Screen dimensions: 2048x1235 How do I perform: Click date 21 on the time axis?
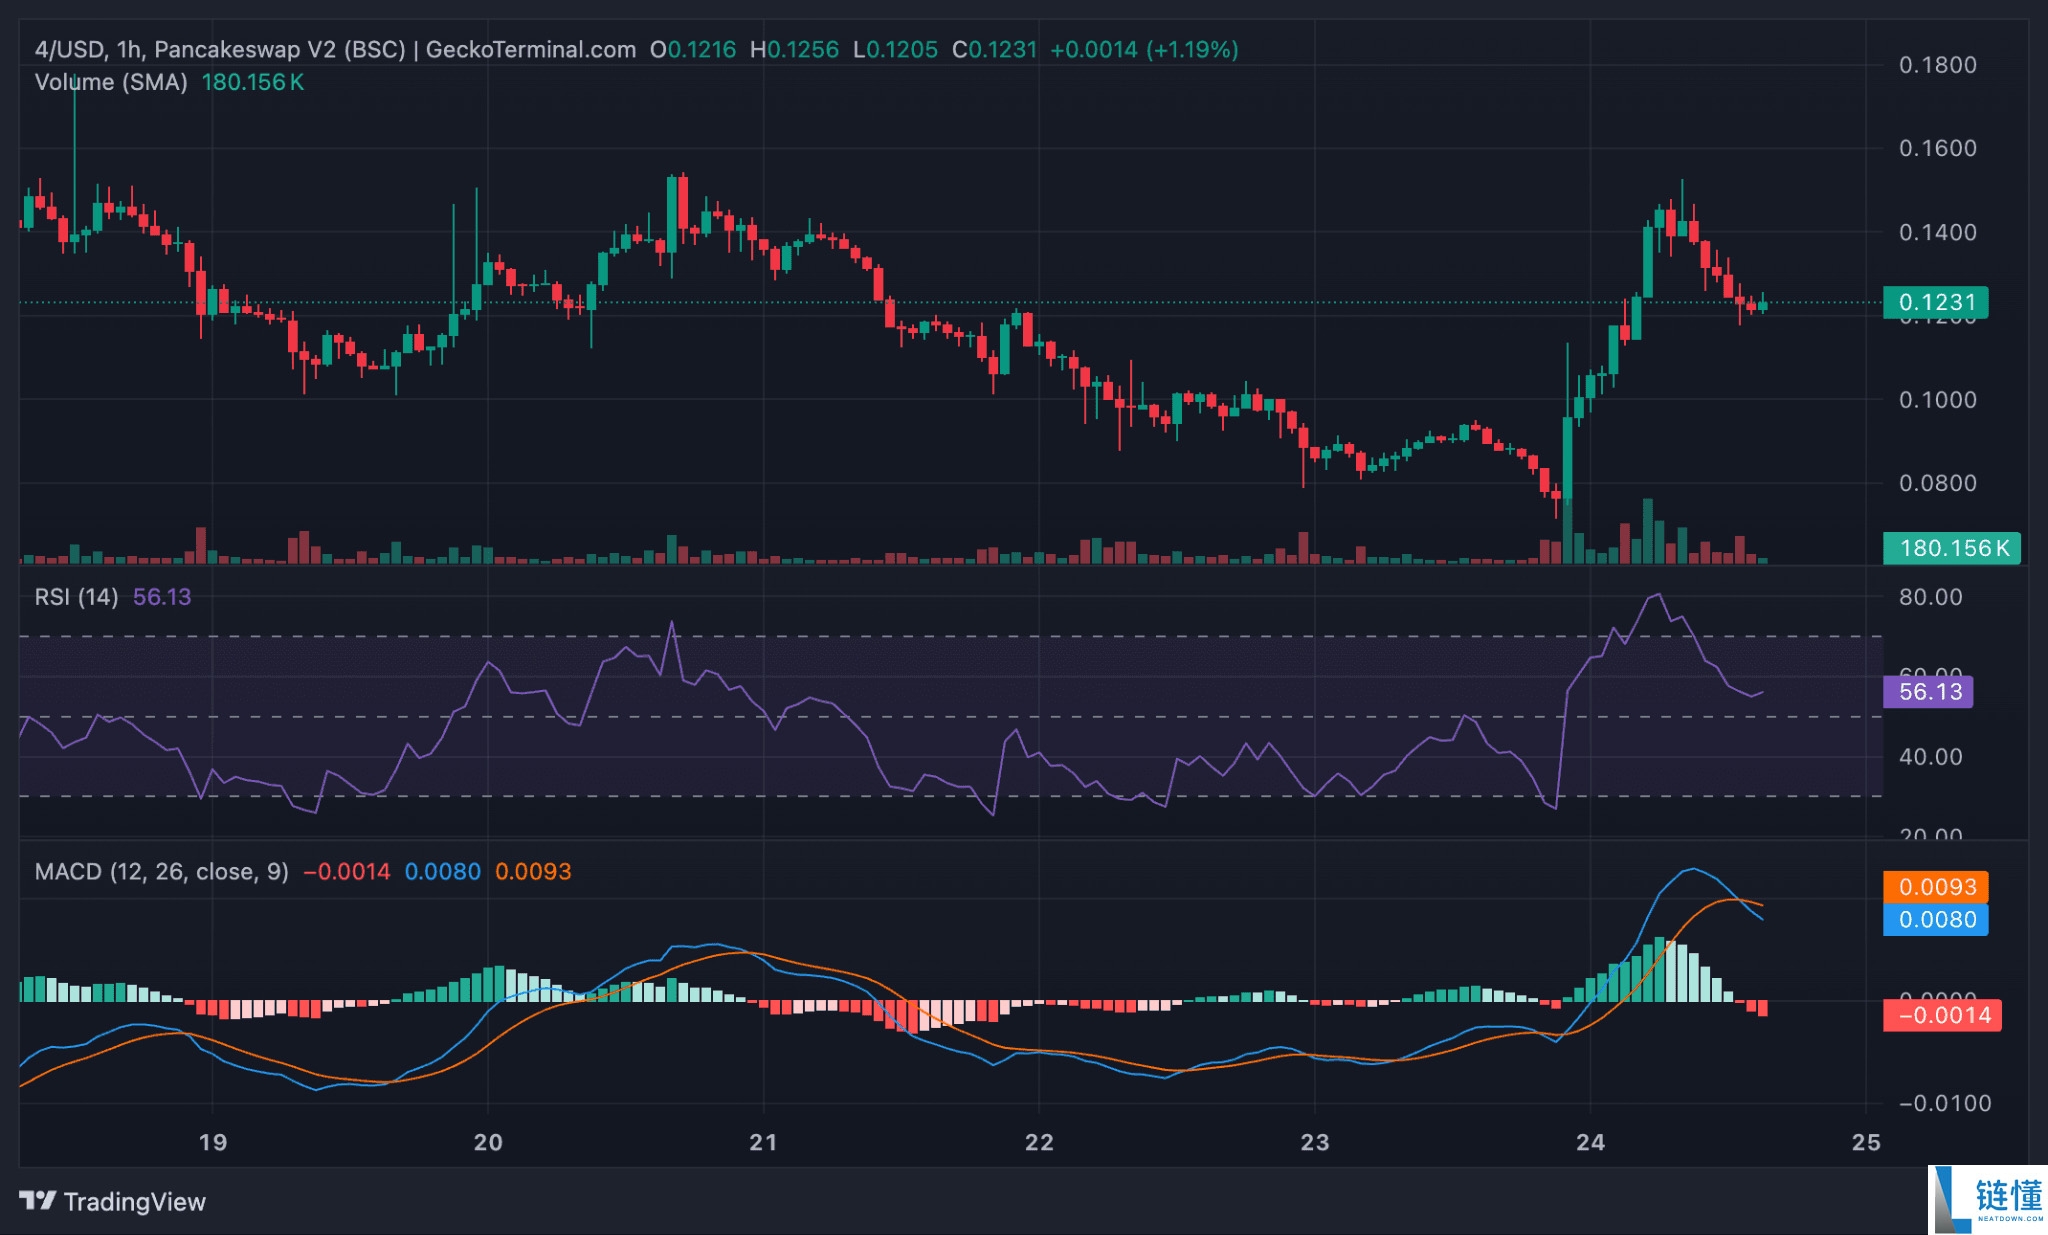763,1142
